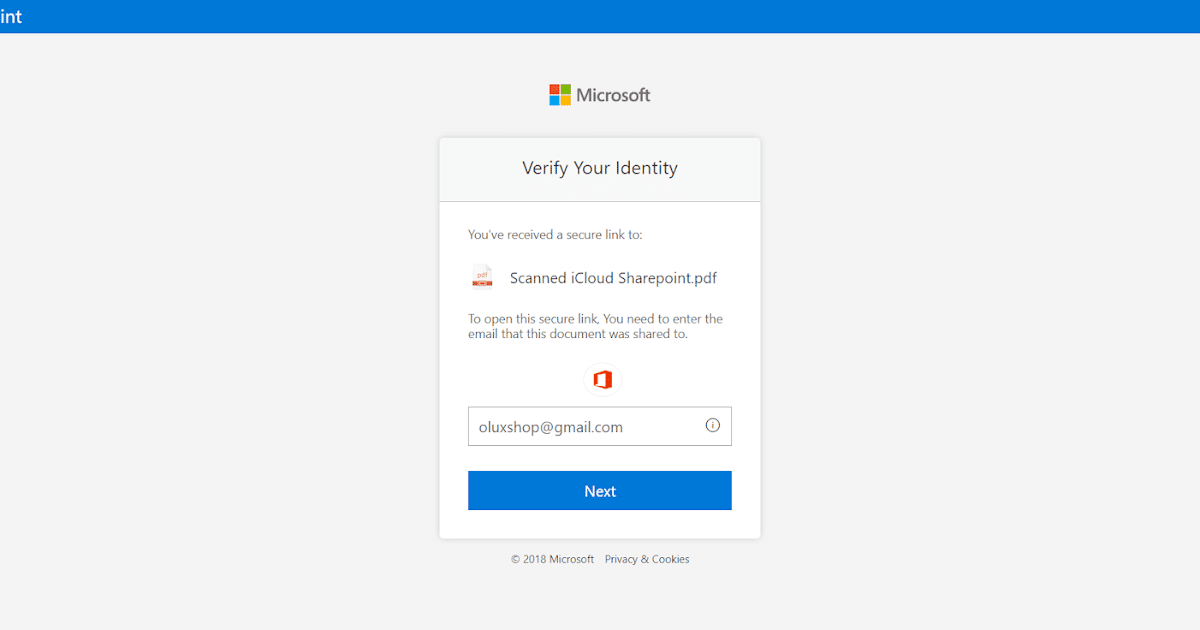The width and height of the screenshot is (1200, 630).
Task: Click the int label in the top blue bar
Action: tap(11, 16)
